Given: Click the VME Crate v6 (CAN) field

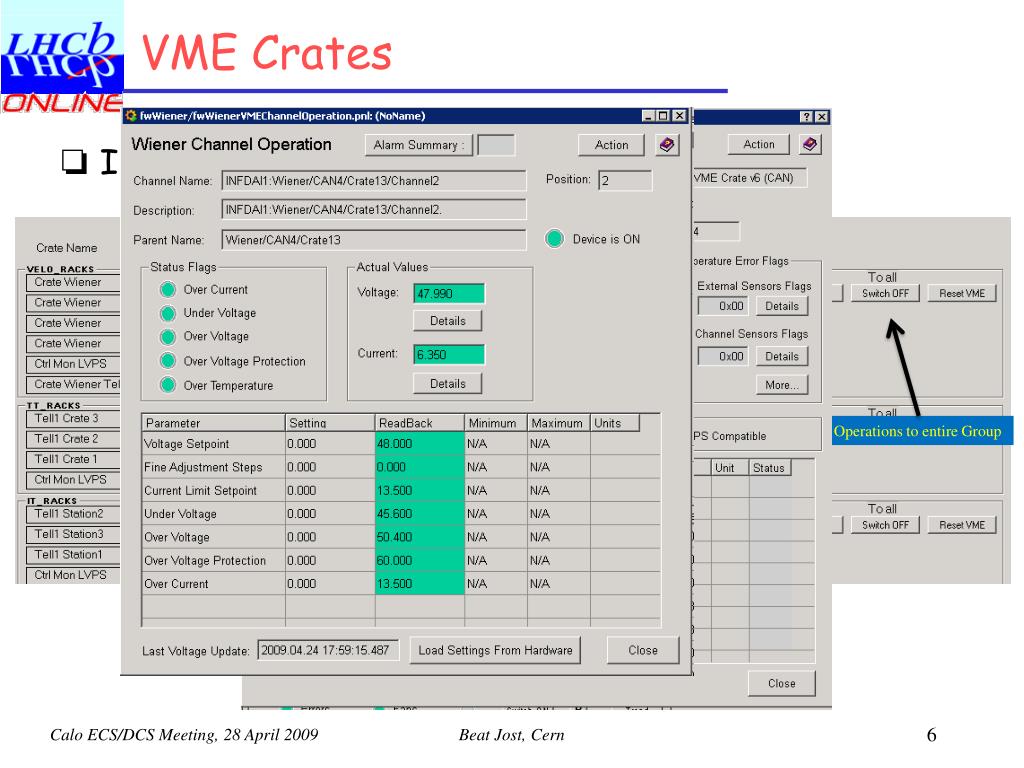Looking at the screenshot, I should [x=749, y=178].
